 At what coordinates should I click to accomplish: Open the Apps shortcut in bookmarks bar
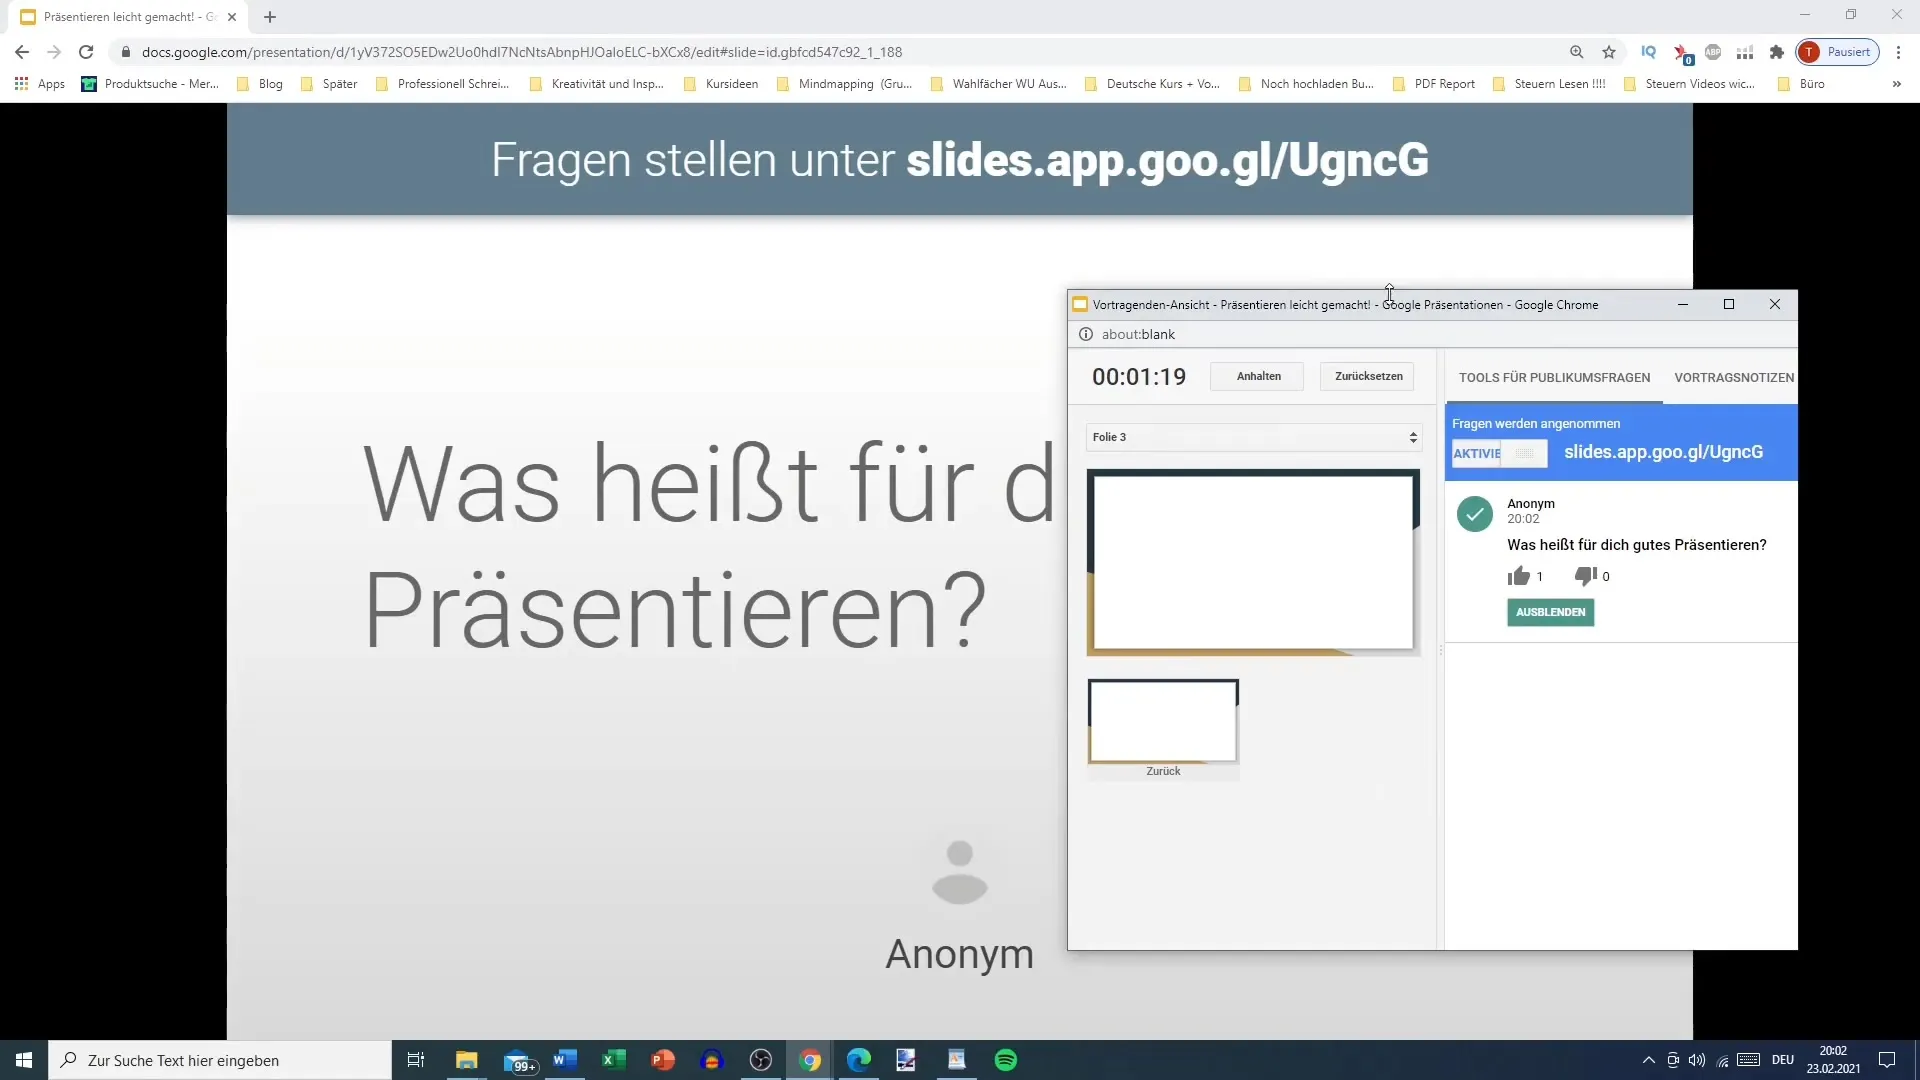point(40,84)
